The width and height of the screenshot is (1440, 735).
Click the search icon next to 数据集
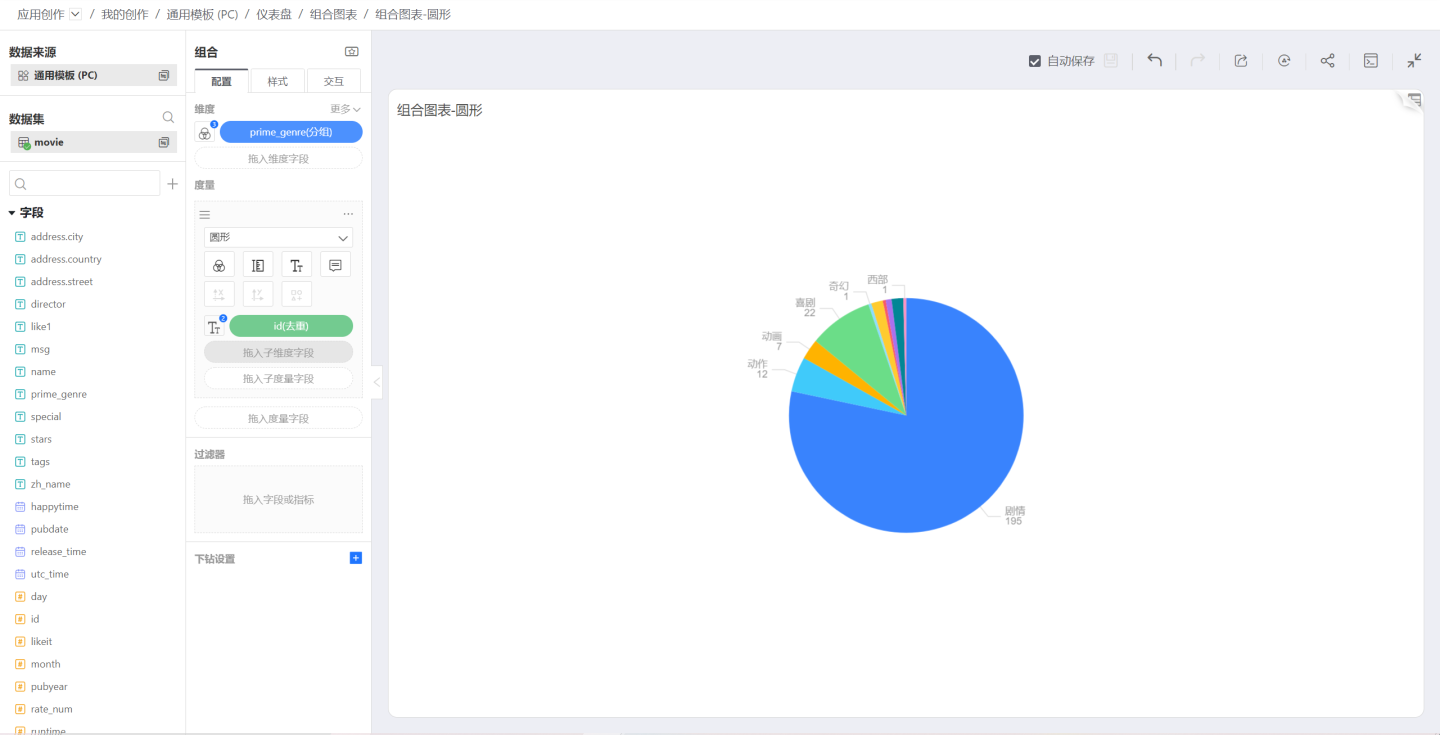pos(168,118)
